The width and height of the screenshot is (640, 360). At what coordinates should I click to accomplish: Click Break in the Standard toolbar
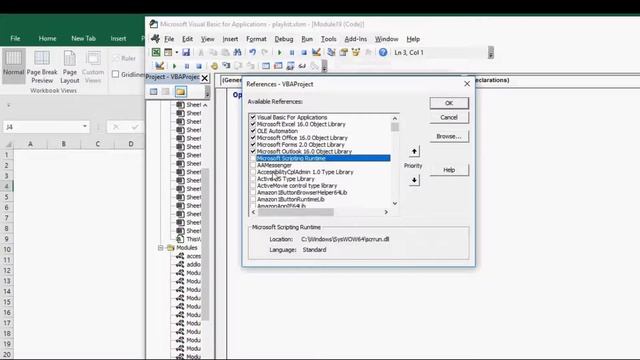point(292,52)
